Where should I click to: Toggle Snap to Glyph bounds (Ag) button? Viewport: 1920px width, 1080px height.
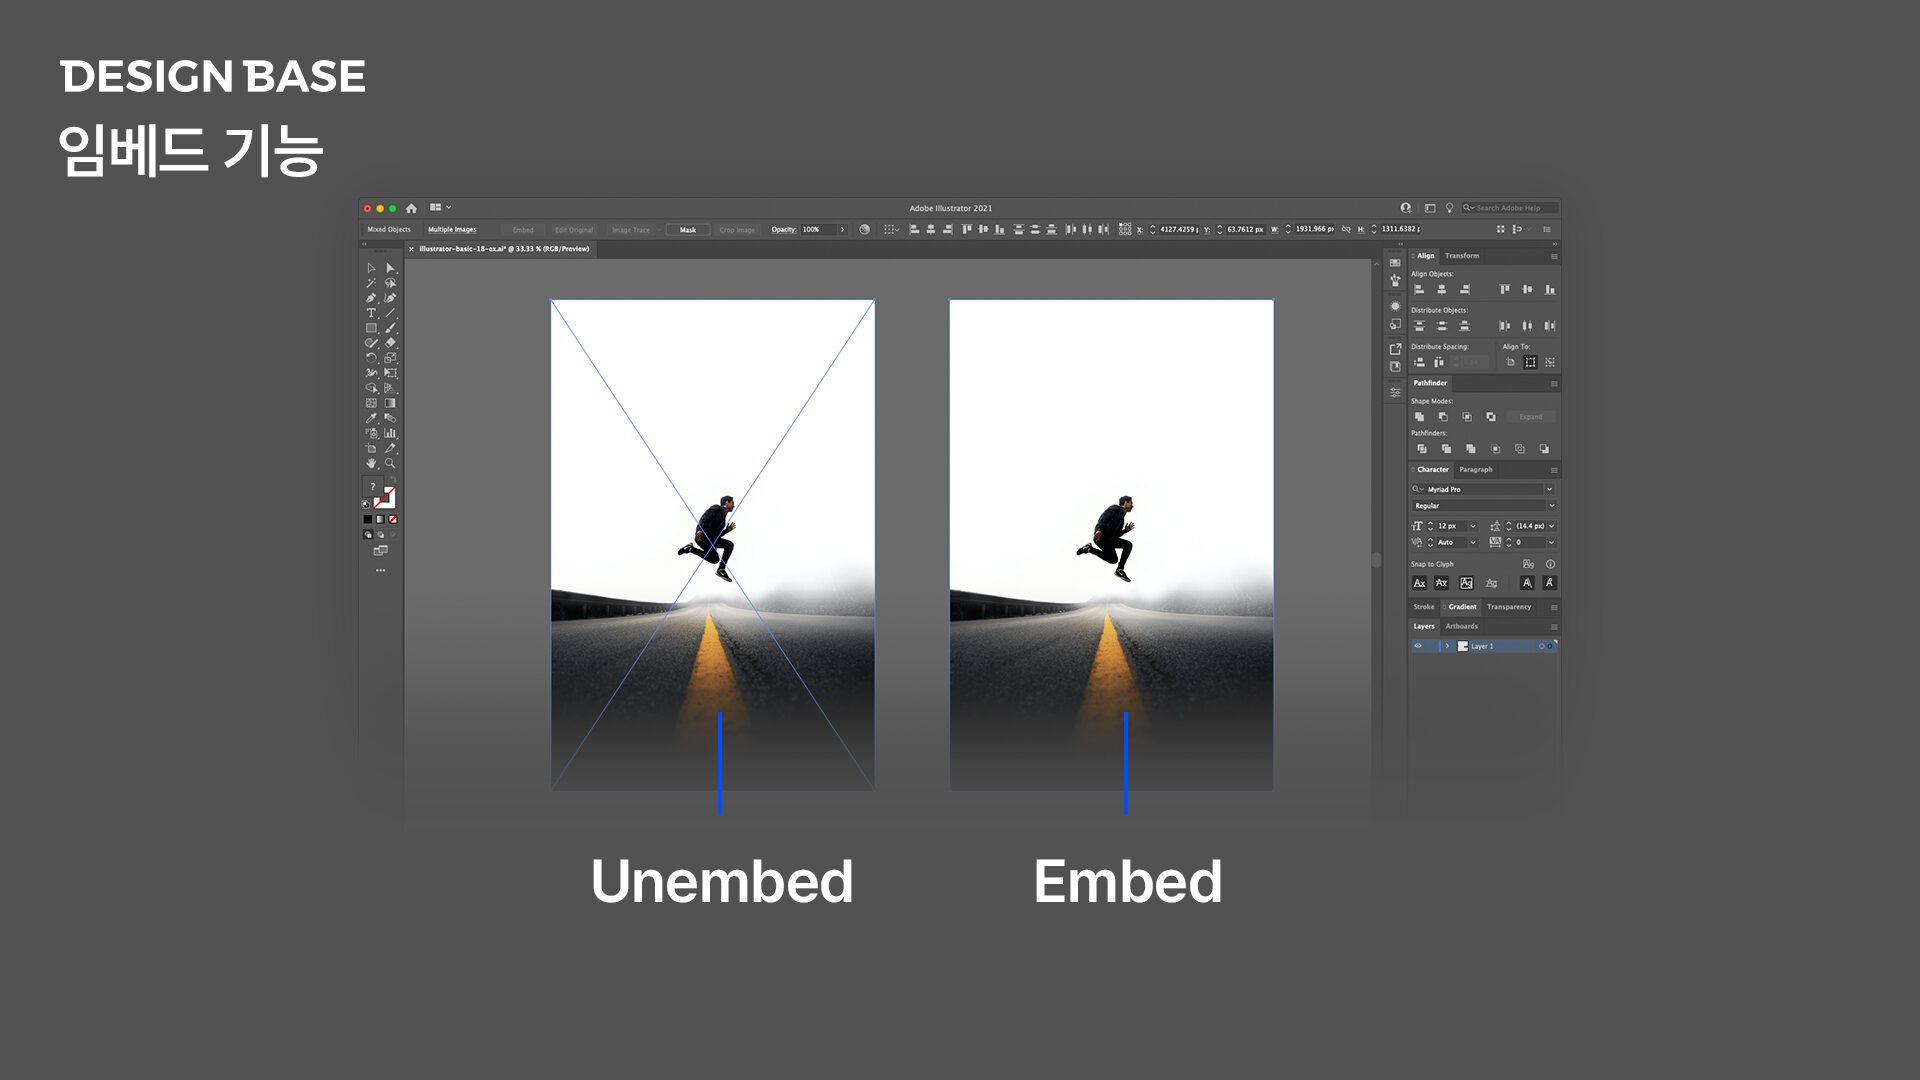1466,583
